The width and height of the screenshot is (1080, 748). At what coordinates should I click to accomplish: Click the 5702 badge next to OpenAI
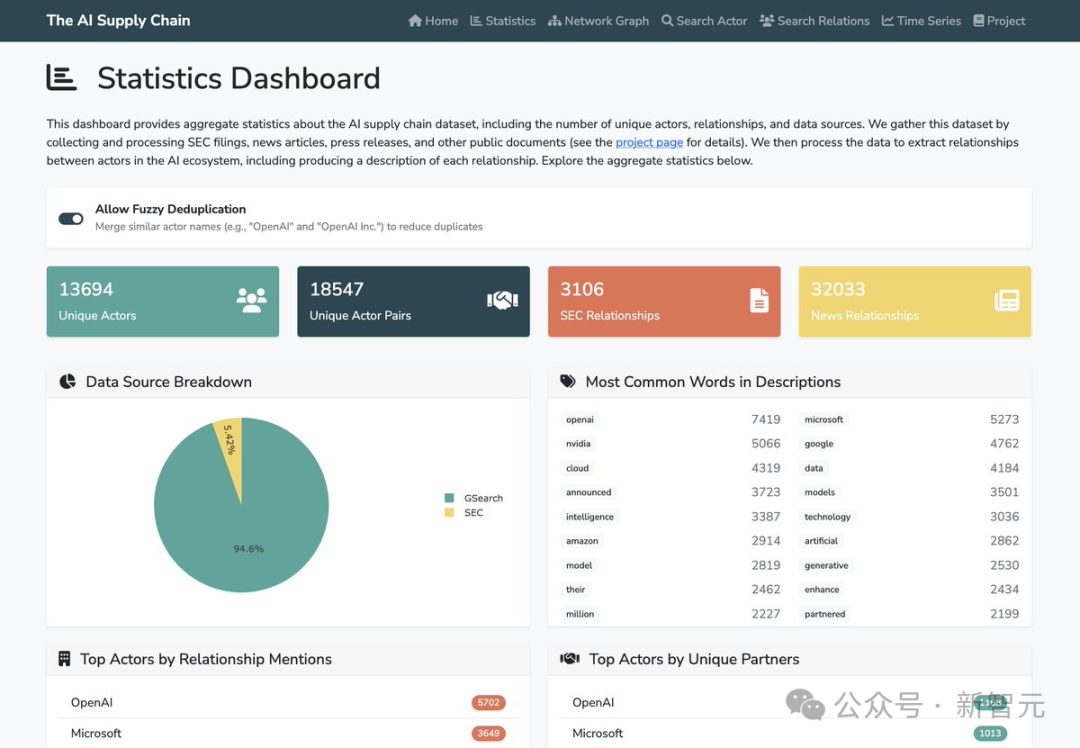tap(488, 703)
